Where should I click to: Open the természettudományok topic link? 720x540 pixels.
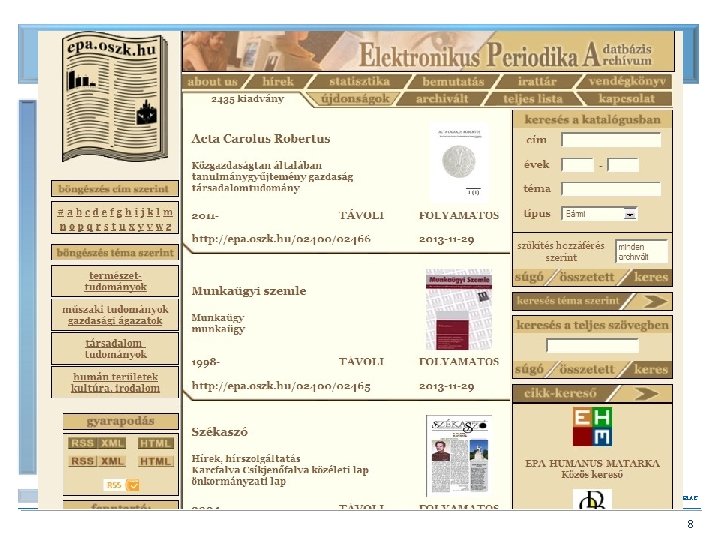click(115, 281)
